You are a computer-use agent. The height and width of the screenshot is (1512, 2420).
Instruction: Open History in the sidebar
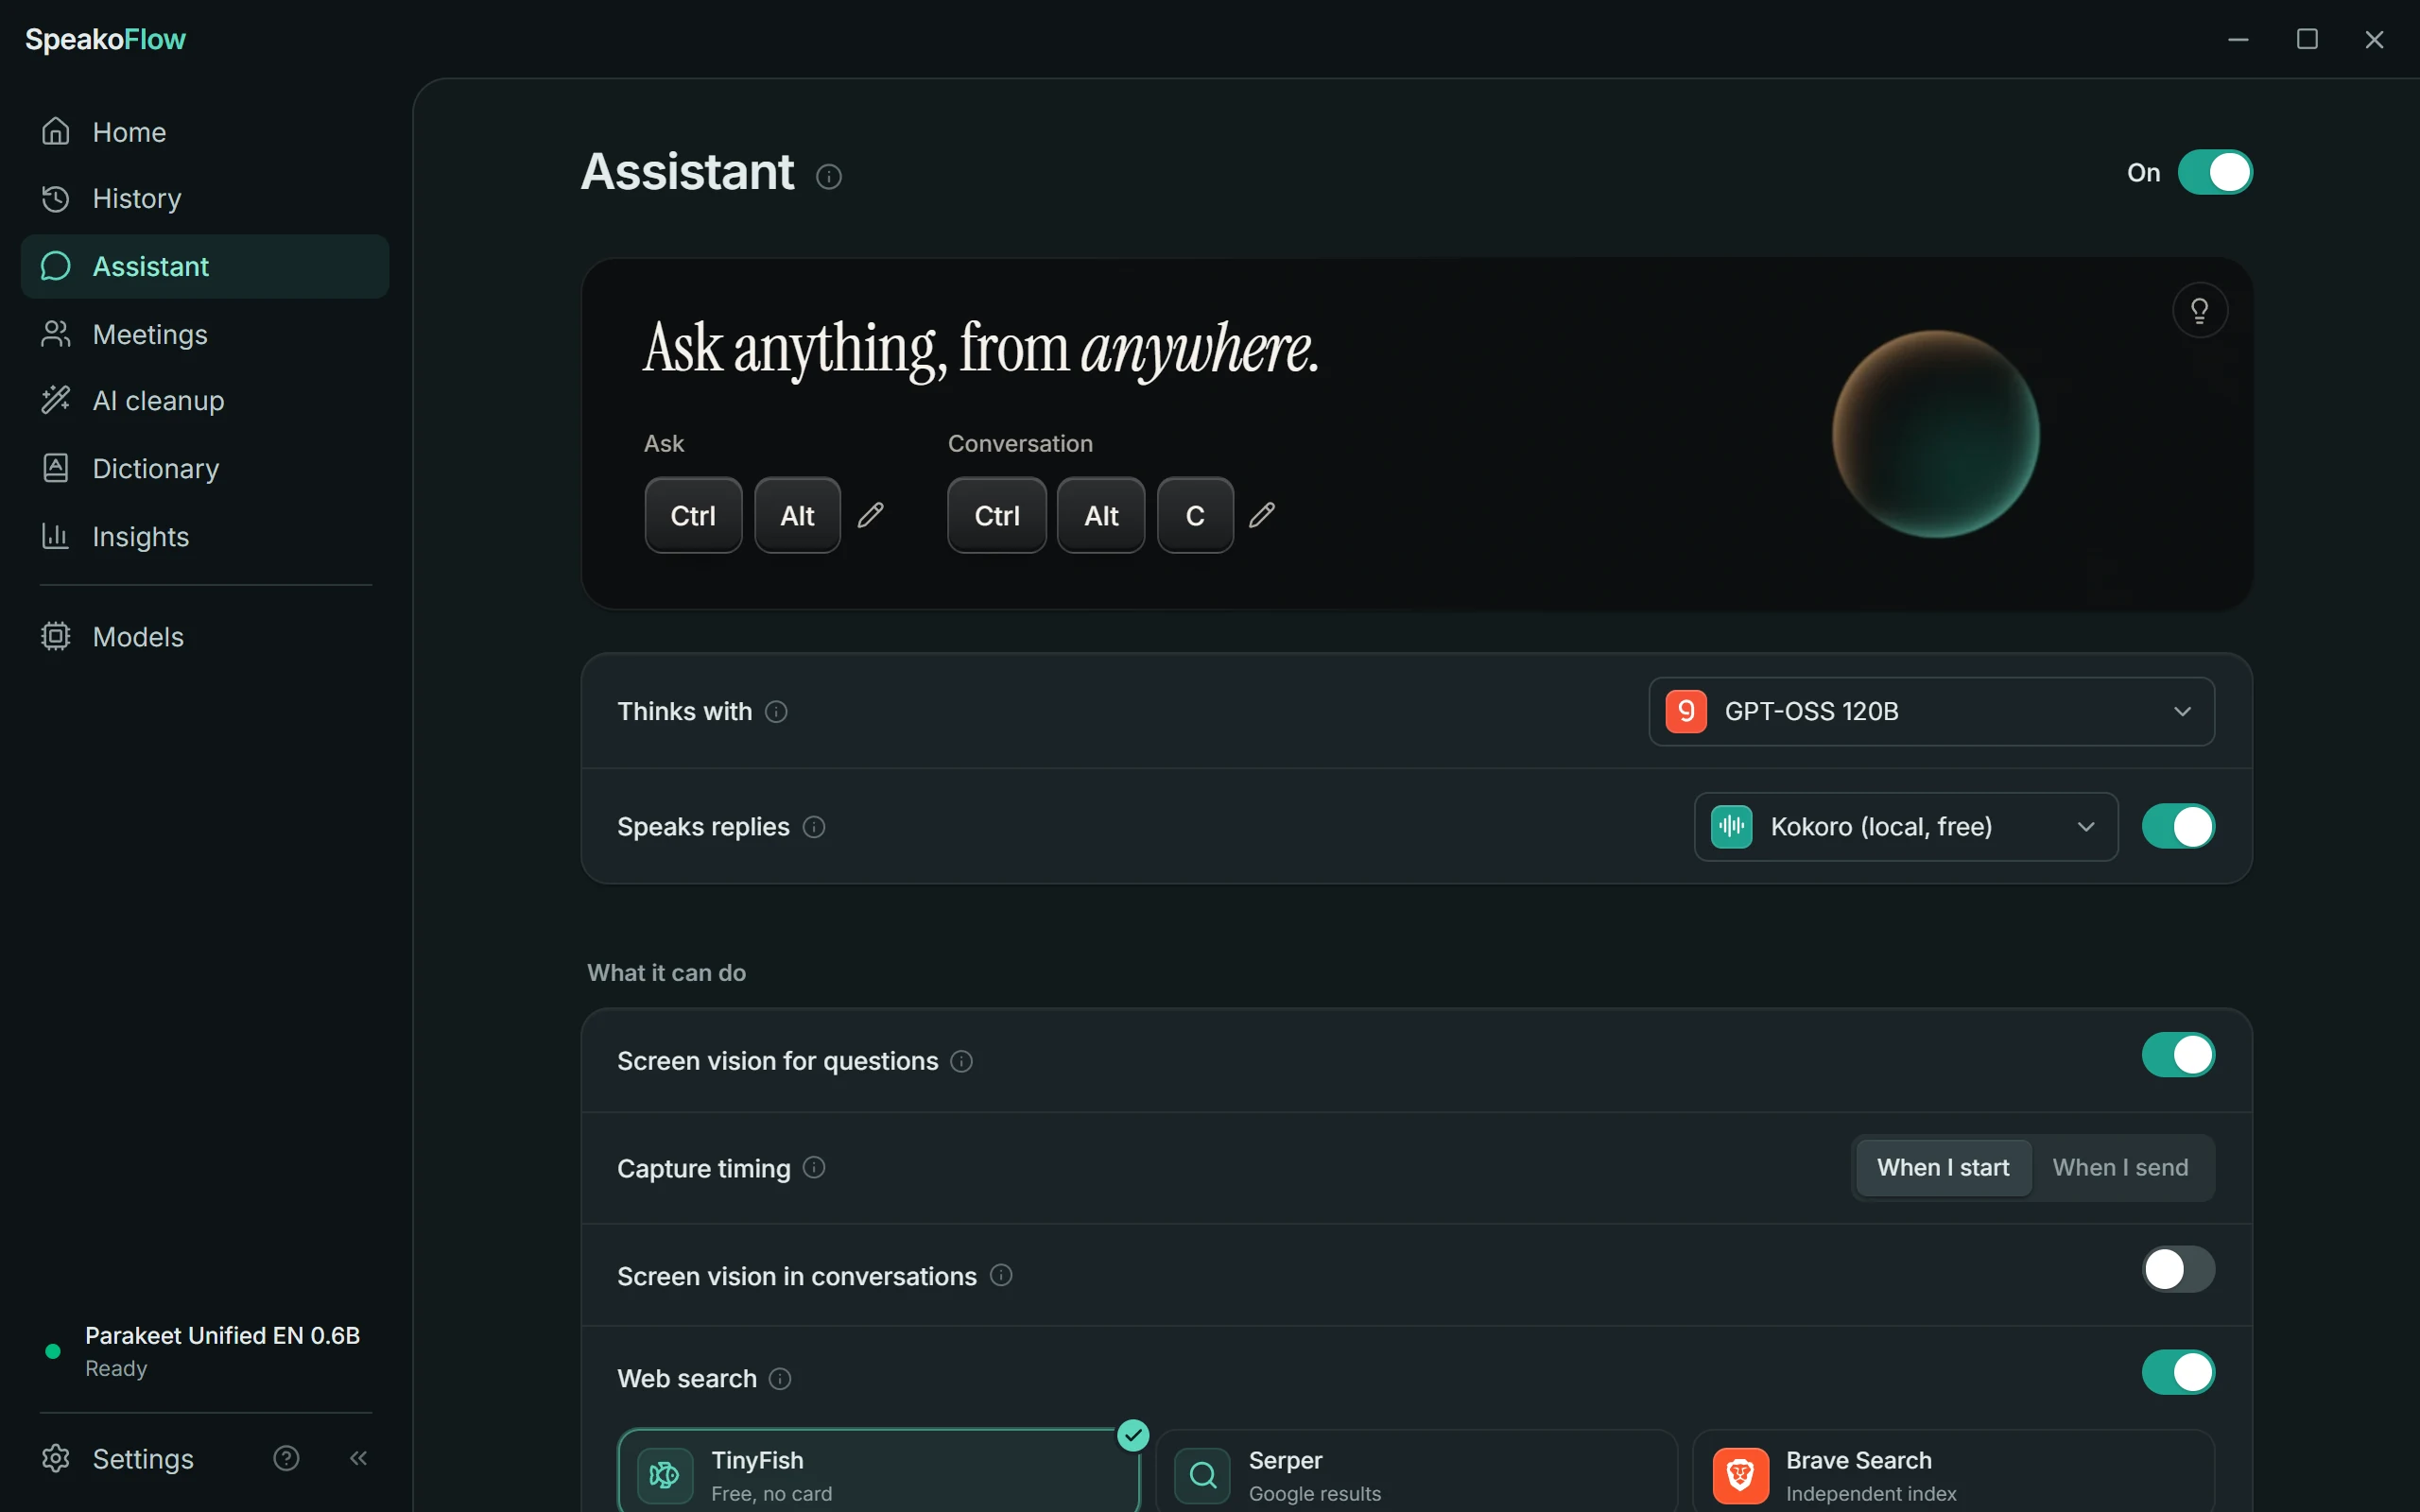(x=204, y=198)
